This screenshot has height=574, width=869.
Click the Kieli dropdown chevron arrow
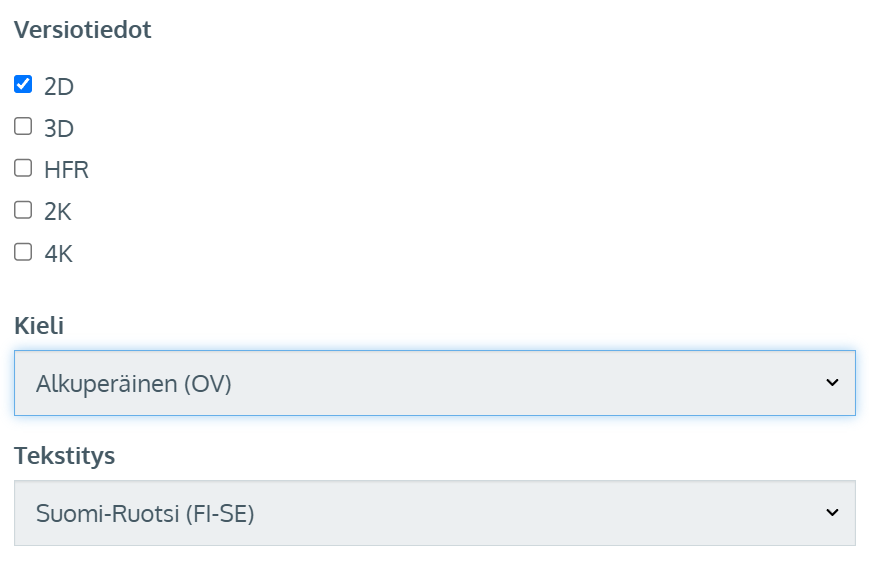[x=832, y=383]
